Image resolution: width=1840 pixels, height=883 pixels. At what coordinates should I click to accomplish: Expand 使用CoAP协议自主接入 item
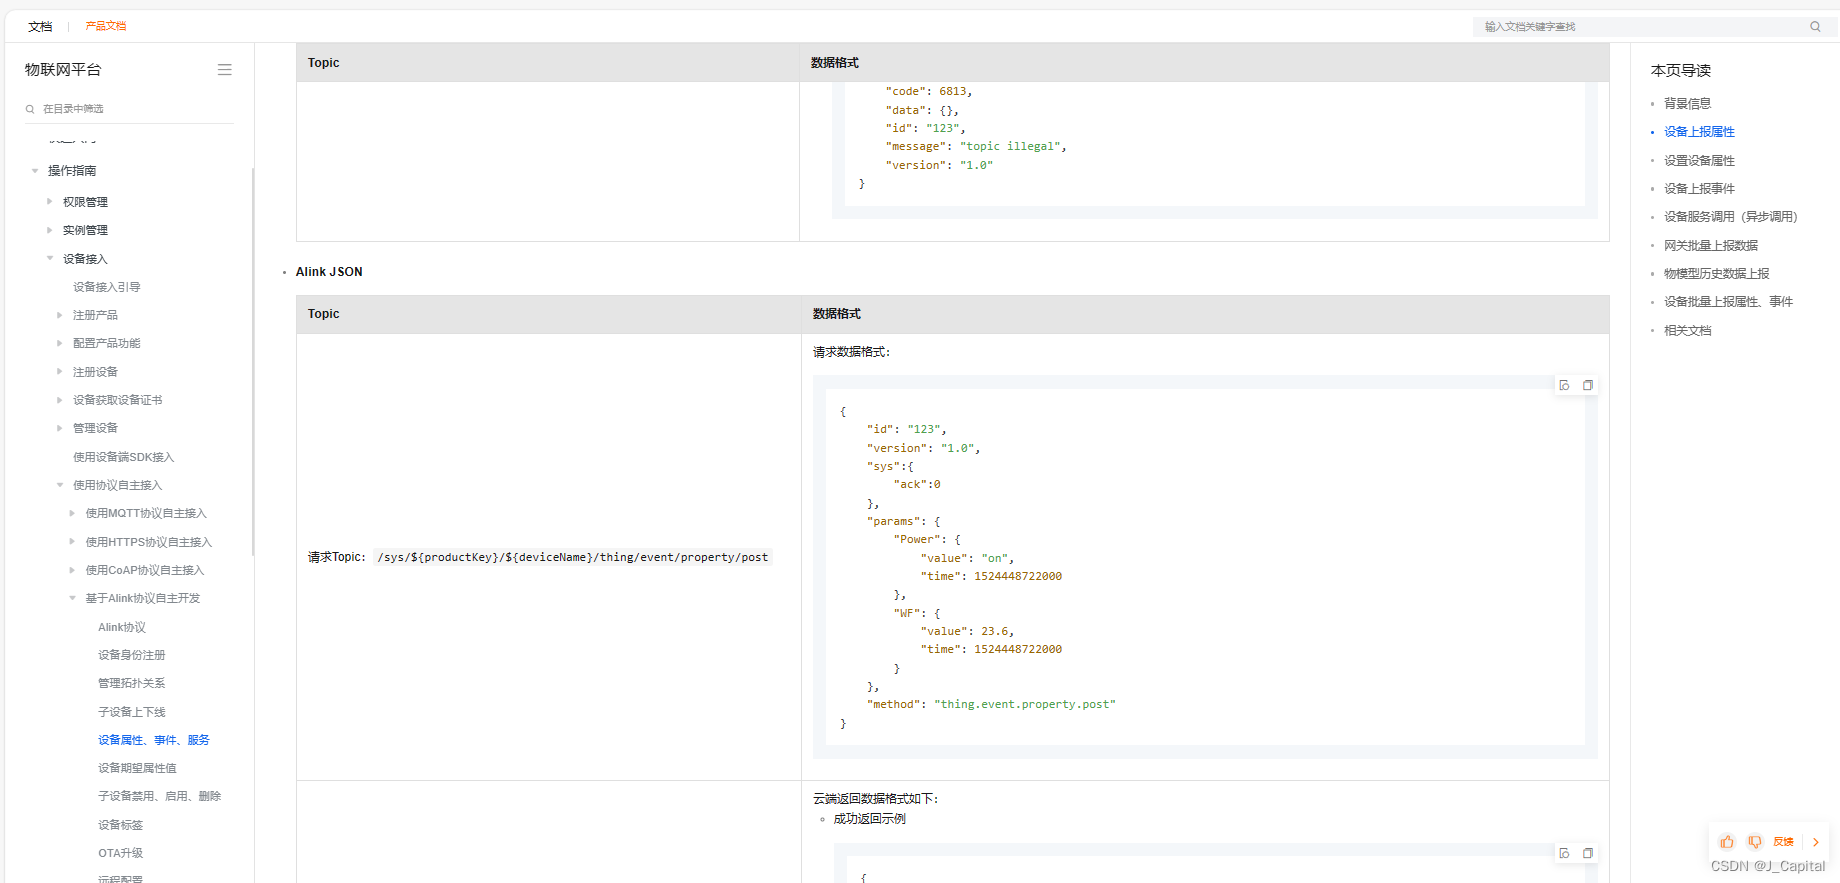72,570
